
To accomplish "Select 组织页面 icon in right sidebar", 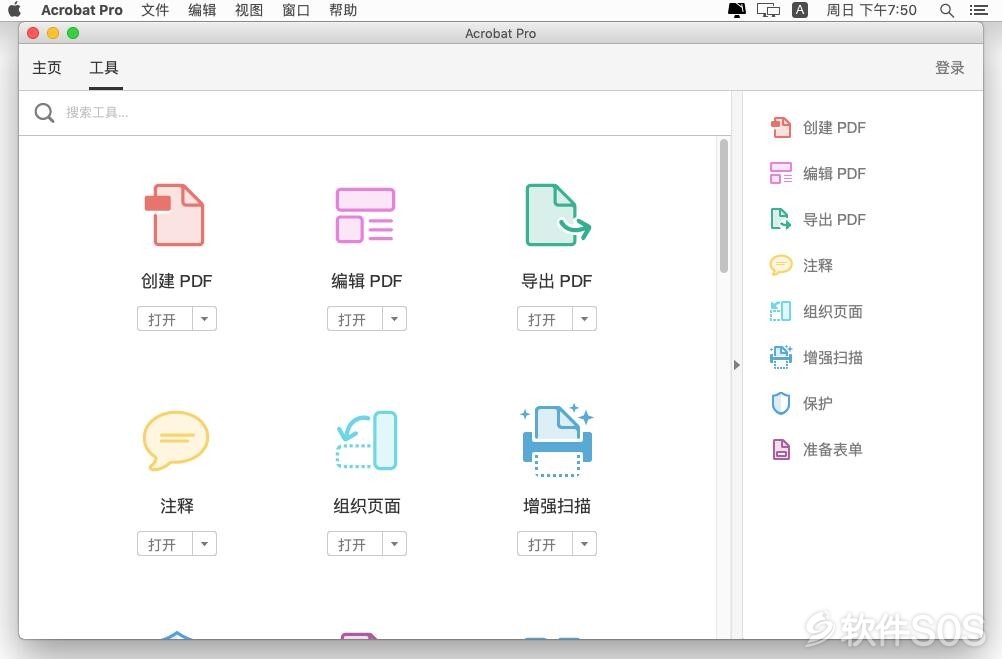I will [x=780, y=311].
